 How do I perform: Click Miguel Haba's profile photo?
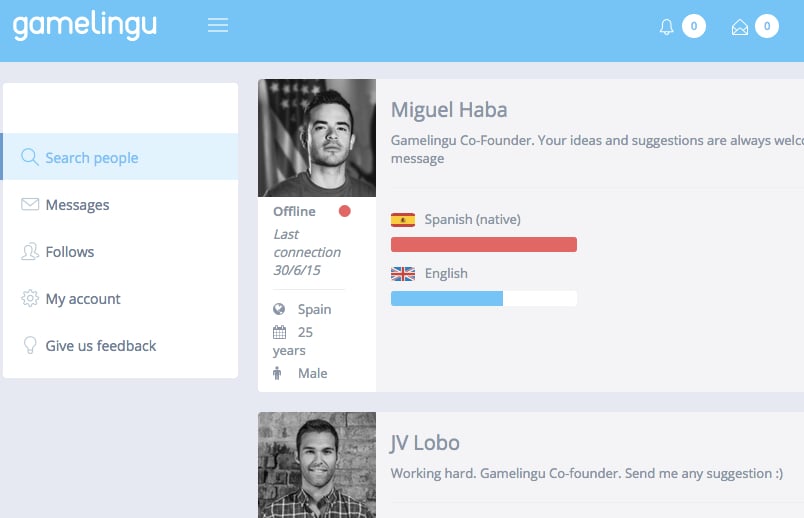(x=317, y=138)
